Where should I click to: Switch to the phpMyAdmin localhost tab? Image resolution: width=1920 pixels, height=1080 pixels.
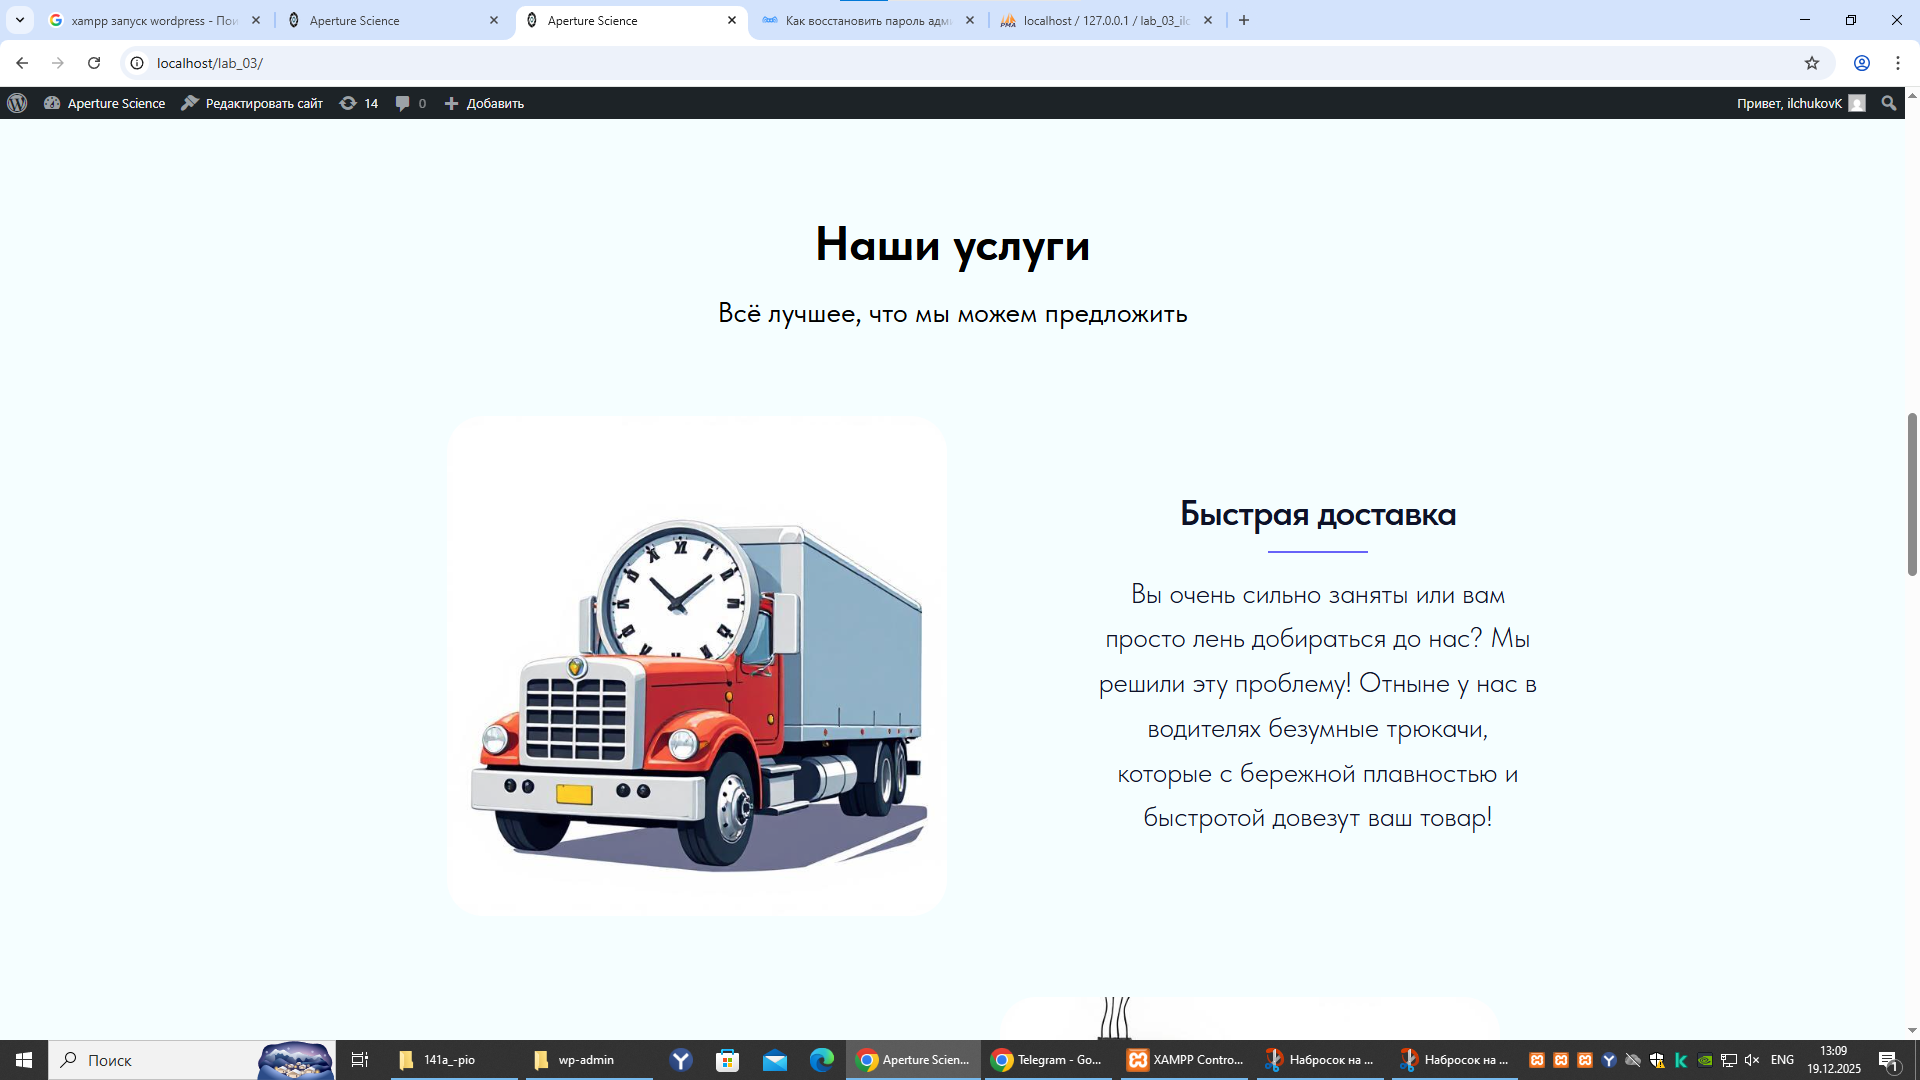click(x=1104, y=20)
